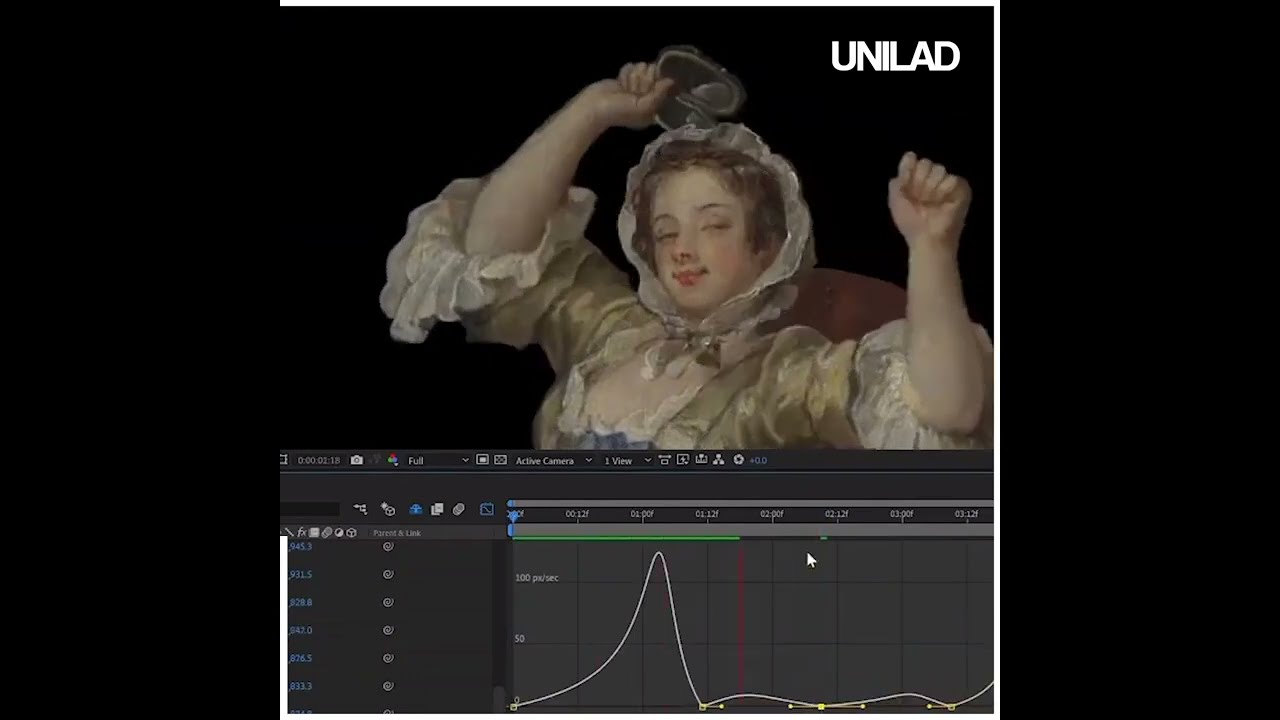Select the first keyframe at graph start

(x=514, y=707)
